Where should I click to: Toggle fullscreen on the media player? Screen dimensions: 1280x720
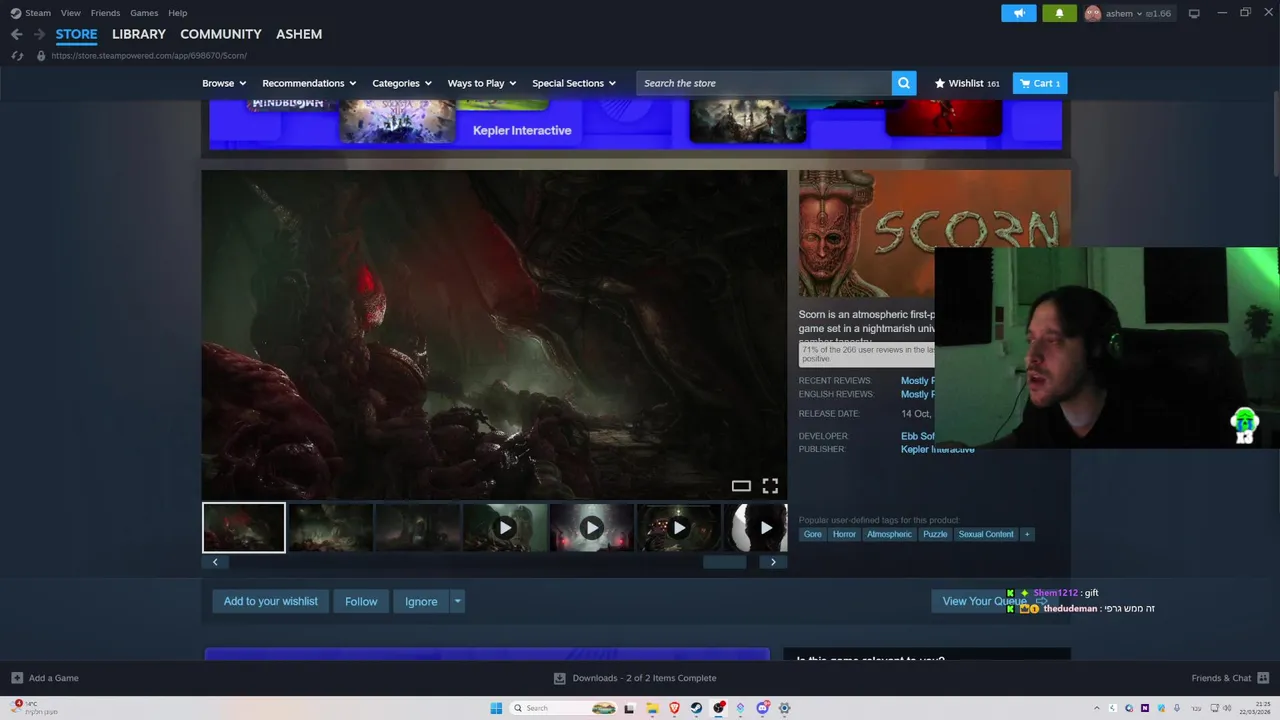[770, 486]
